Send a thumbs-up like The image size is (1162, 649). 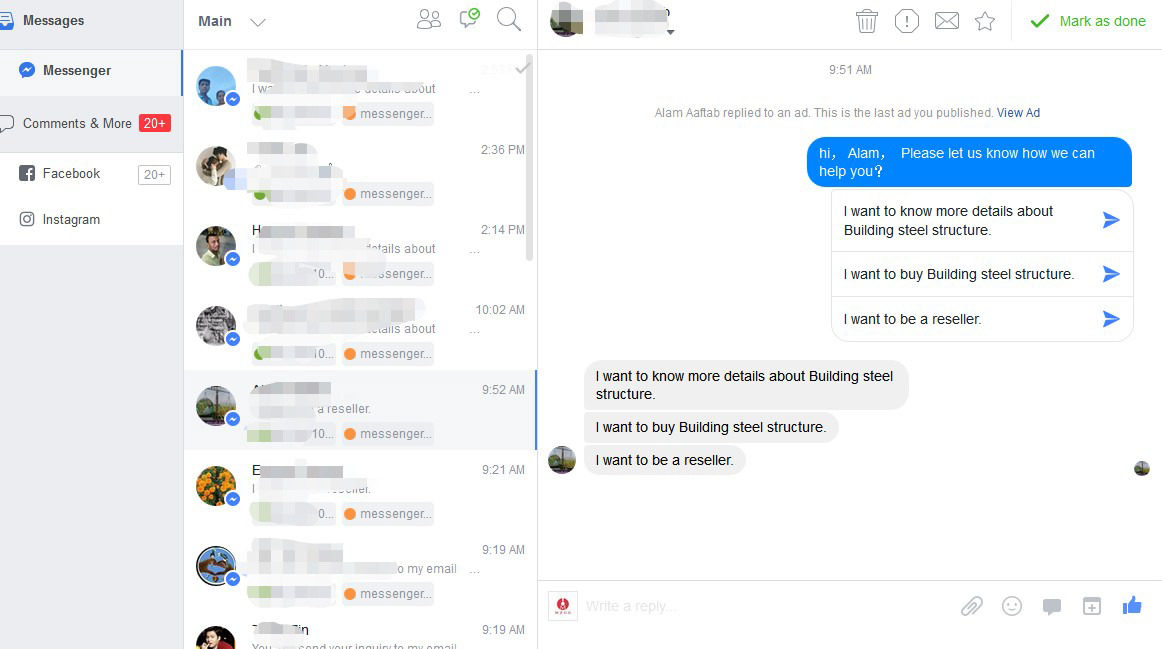pyautogui.click(x=1132, y=605)
